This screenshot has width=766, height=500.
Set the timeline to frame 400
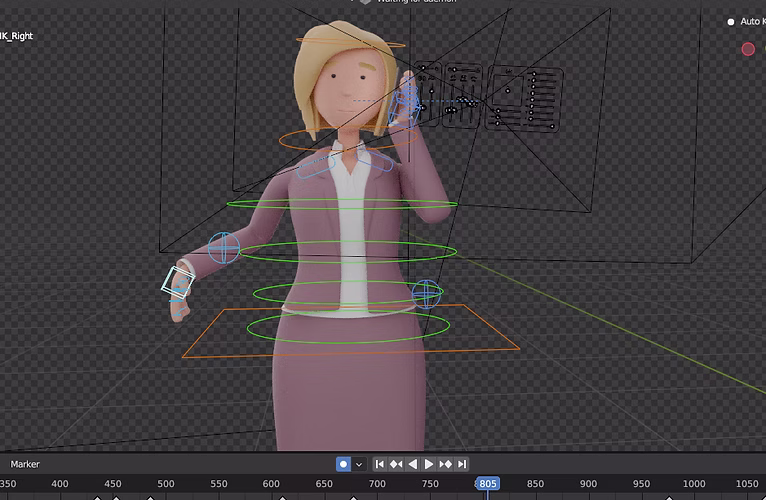tap(60, 484)
